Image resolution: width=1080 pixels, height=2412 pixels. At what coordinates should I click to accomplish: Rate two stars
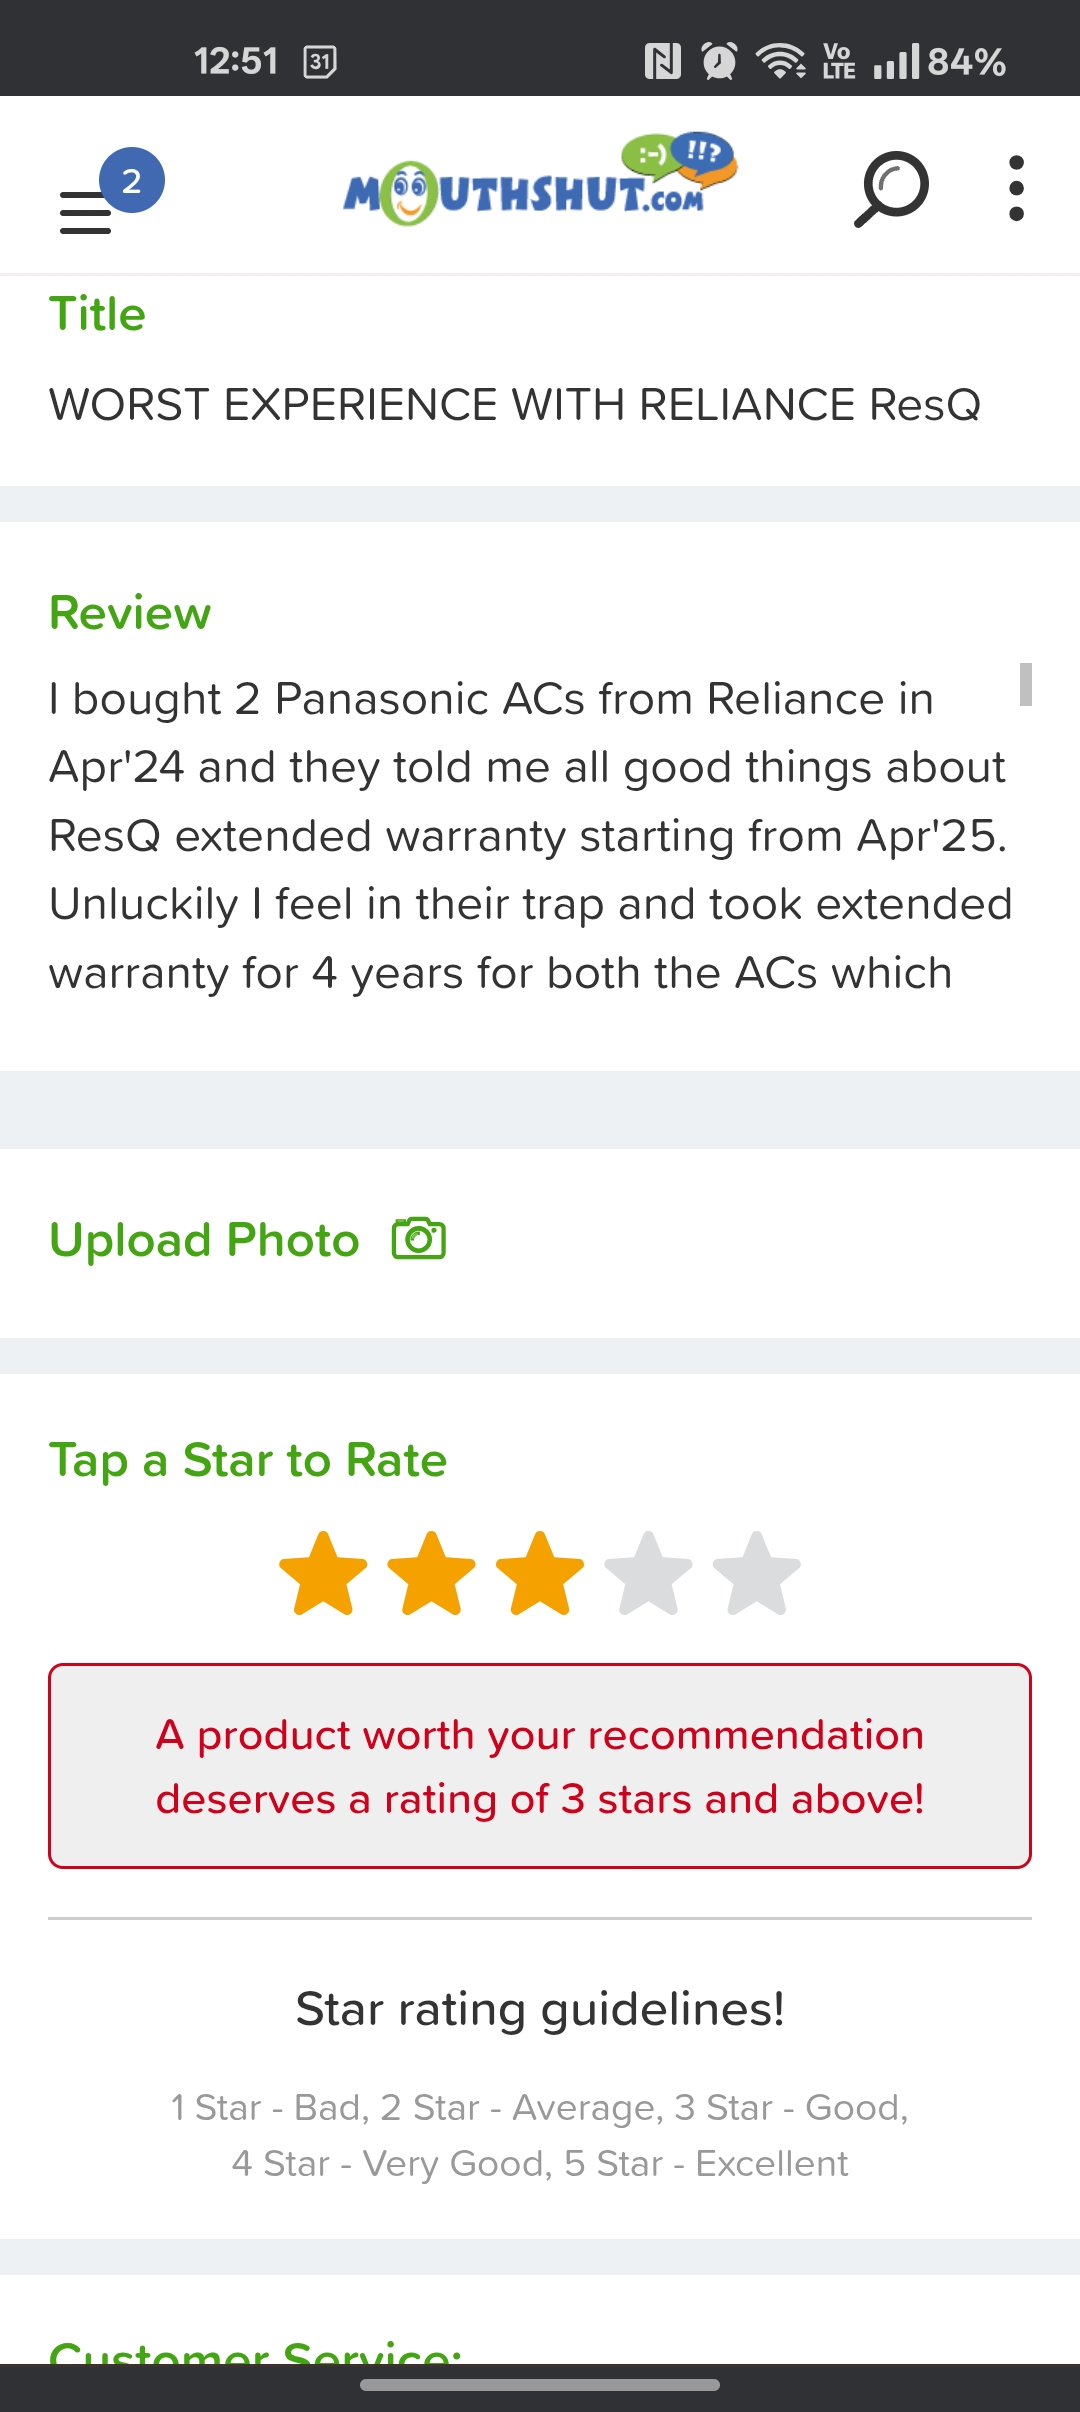(432, 1574)
